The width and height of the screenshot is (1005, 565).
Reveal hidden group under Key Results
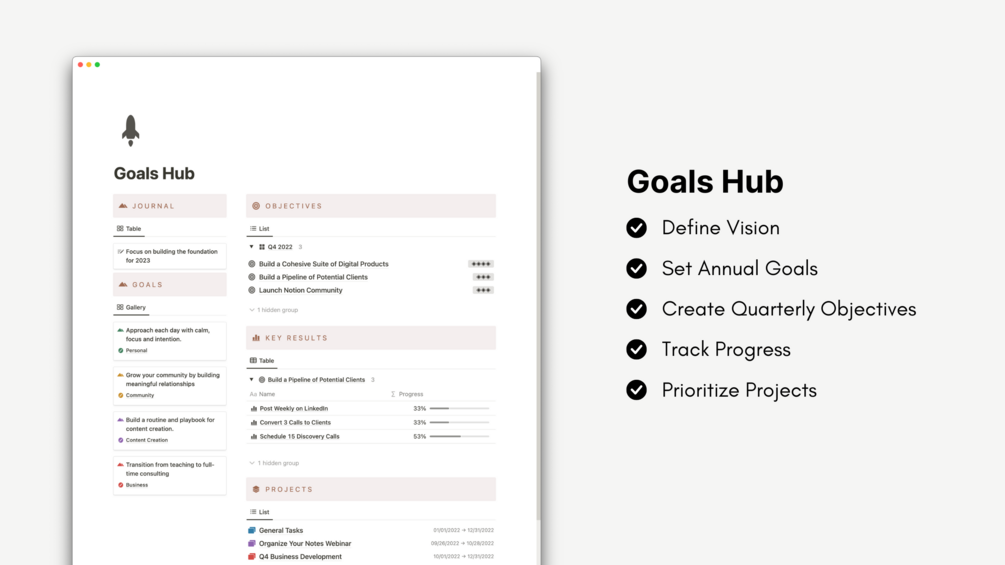(274, 463)
